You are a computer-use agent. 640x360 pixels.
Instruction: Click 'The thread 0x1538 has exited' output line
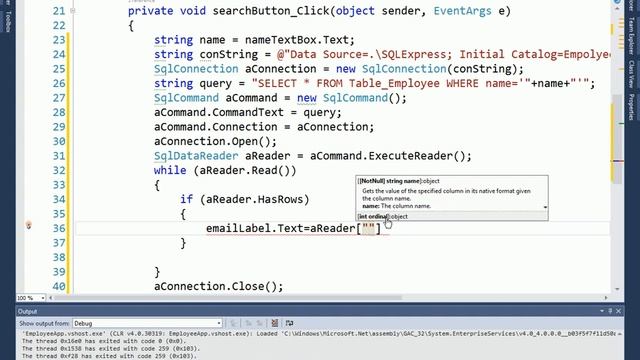[x=111, y=349]
